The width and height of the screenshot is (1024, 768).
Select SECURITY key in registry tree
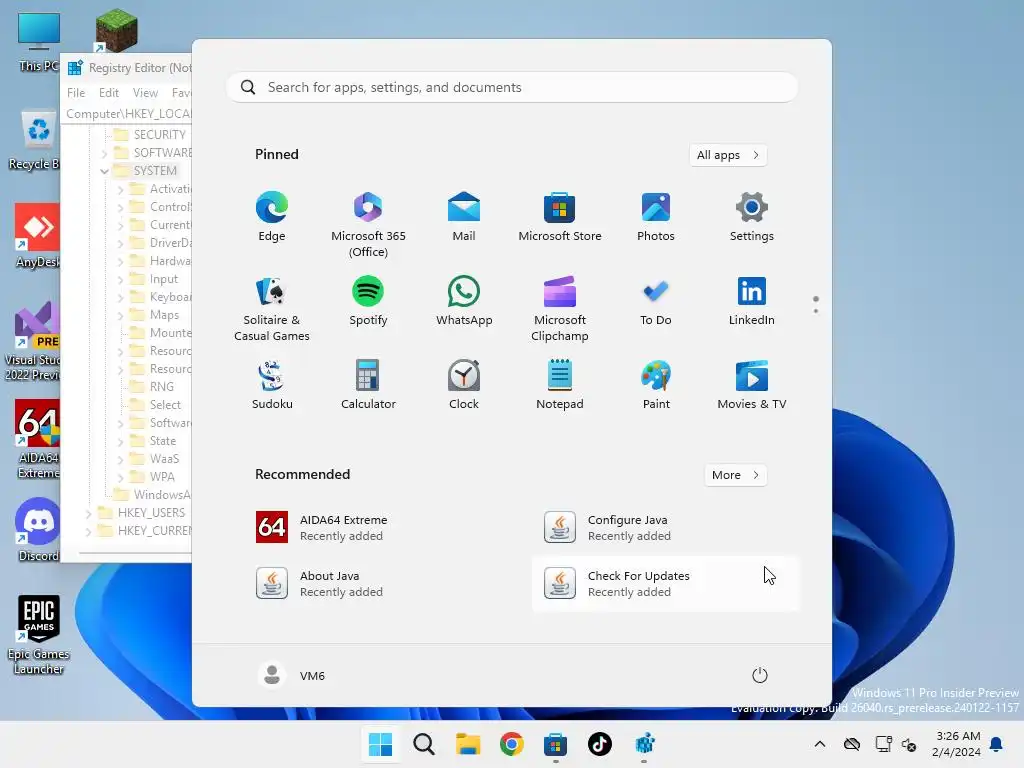tap(159, 135)
